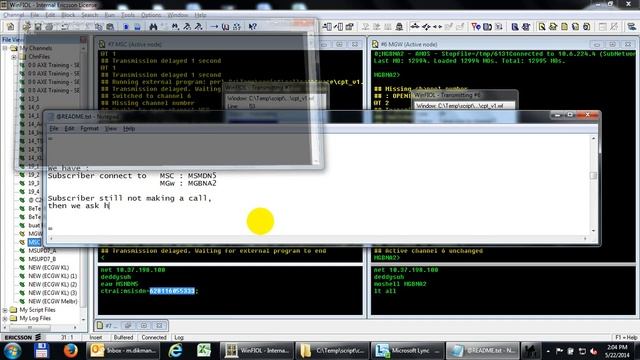Switch to Outlook Inbox taskbar button
This screenshot has width=640, height=360.
point(123,351)
